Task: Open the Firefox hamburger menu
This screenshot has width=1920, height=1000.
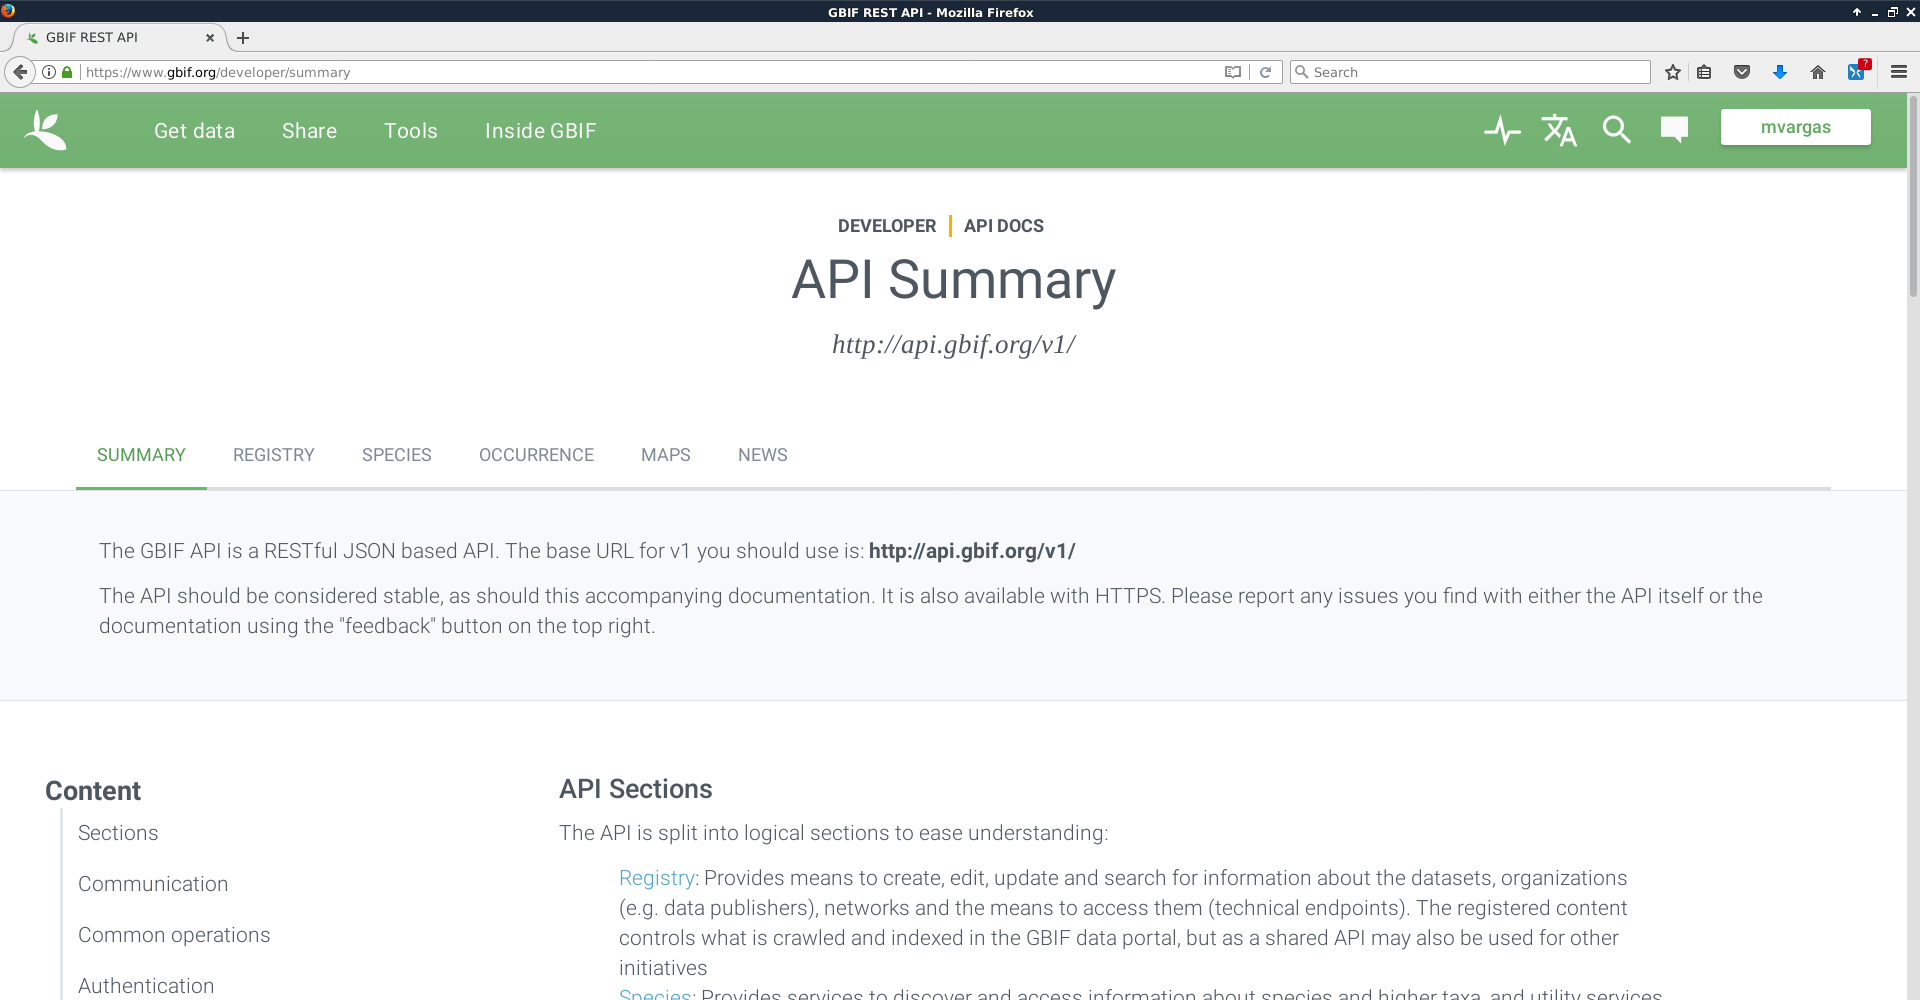Action: coord(1899,72)
